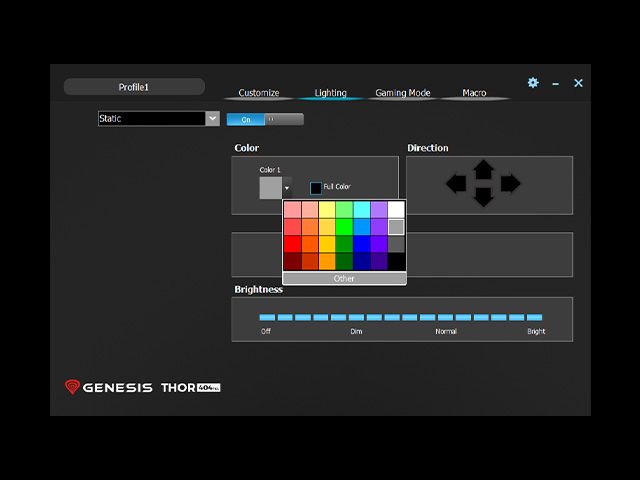This screenshot has height=480, width=640.
Task: Go to the Macro tab
Action: tap(474, 93)
